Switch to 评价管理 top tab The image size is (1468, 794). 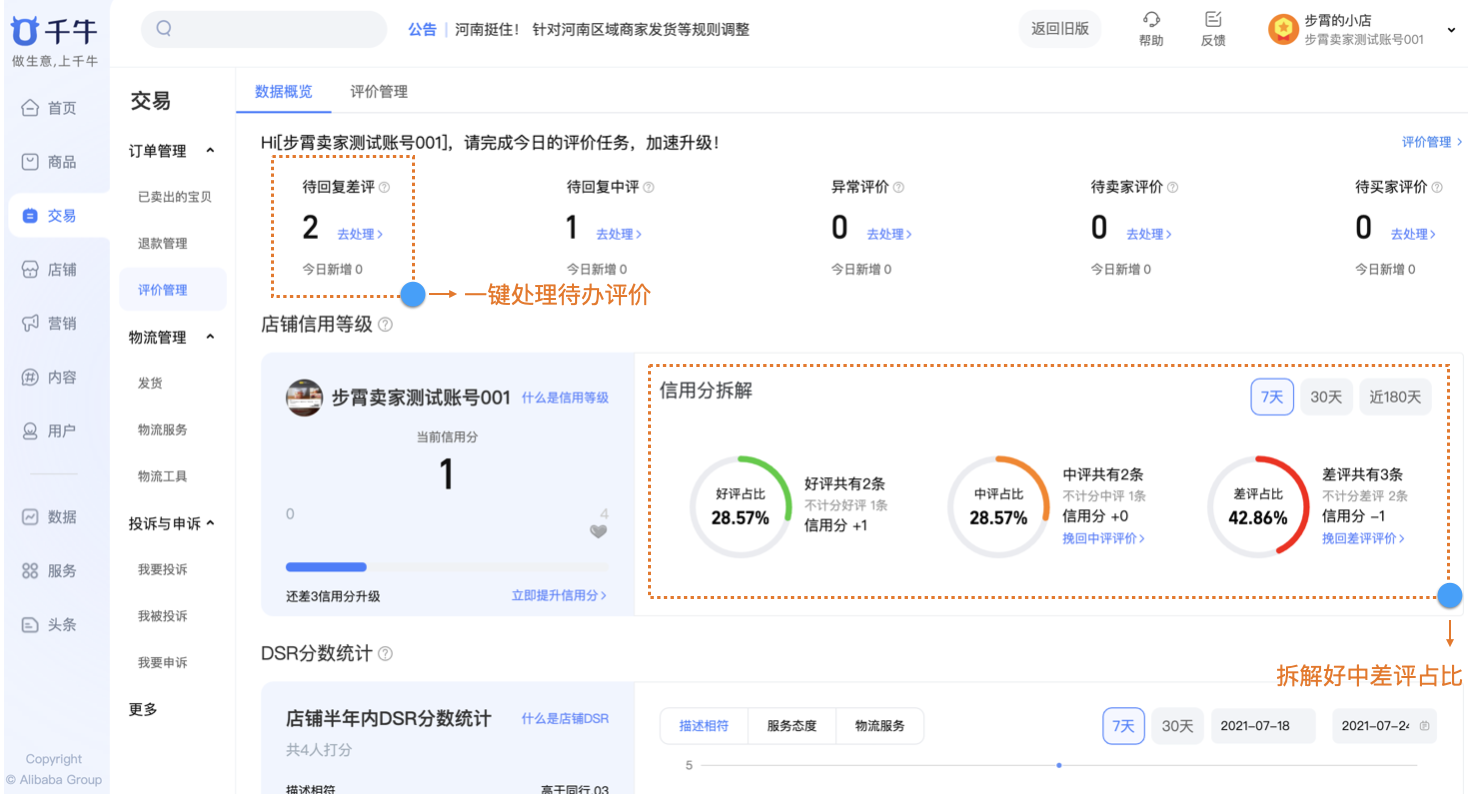click(x=379, y=91)
